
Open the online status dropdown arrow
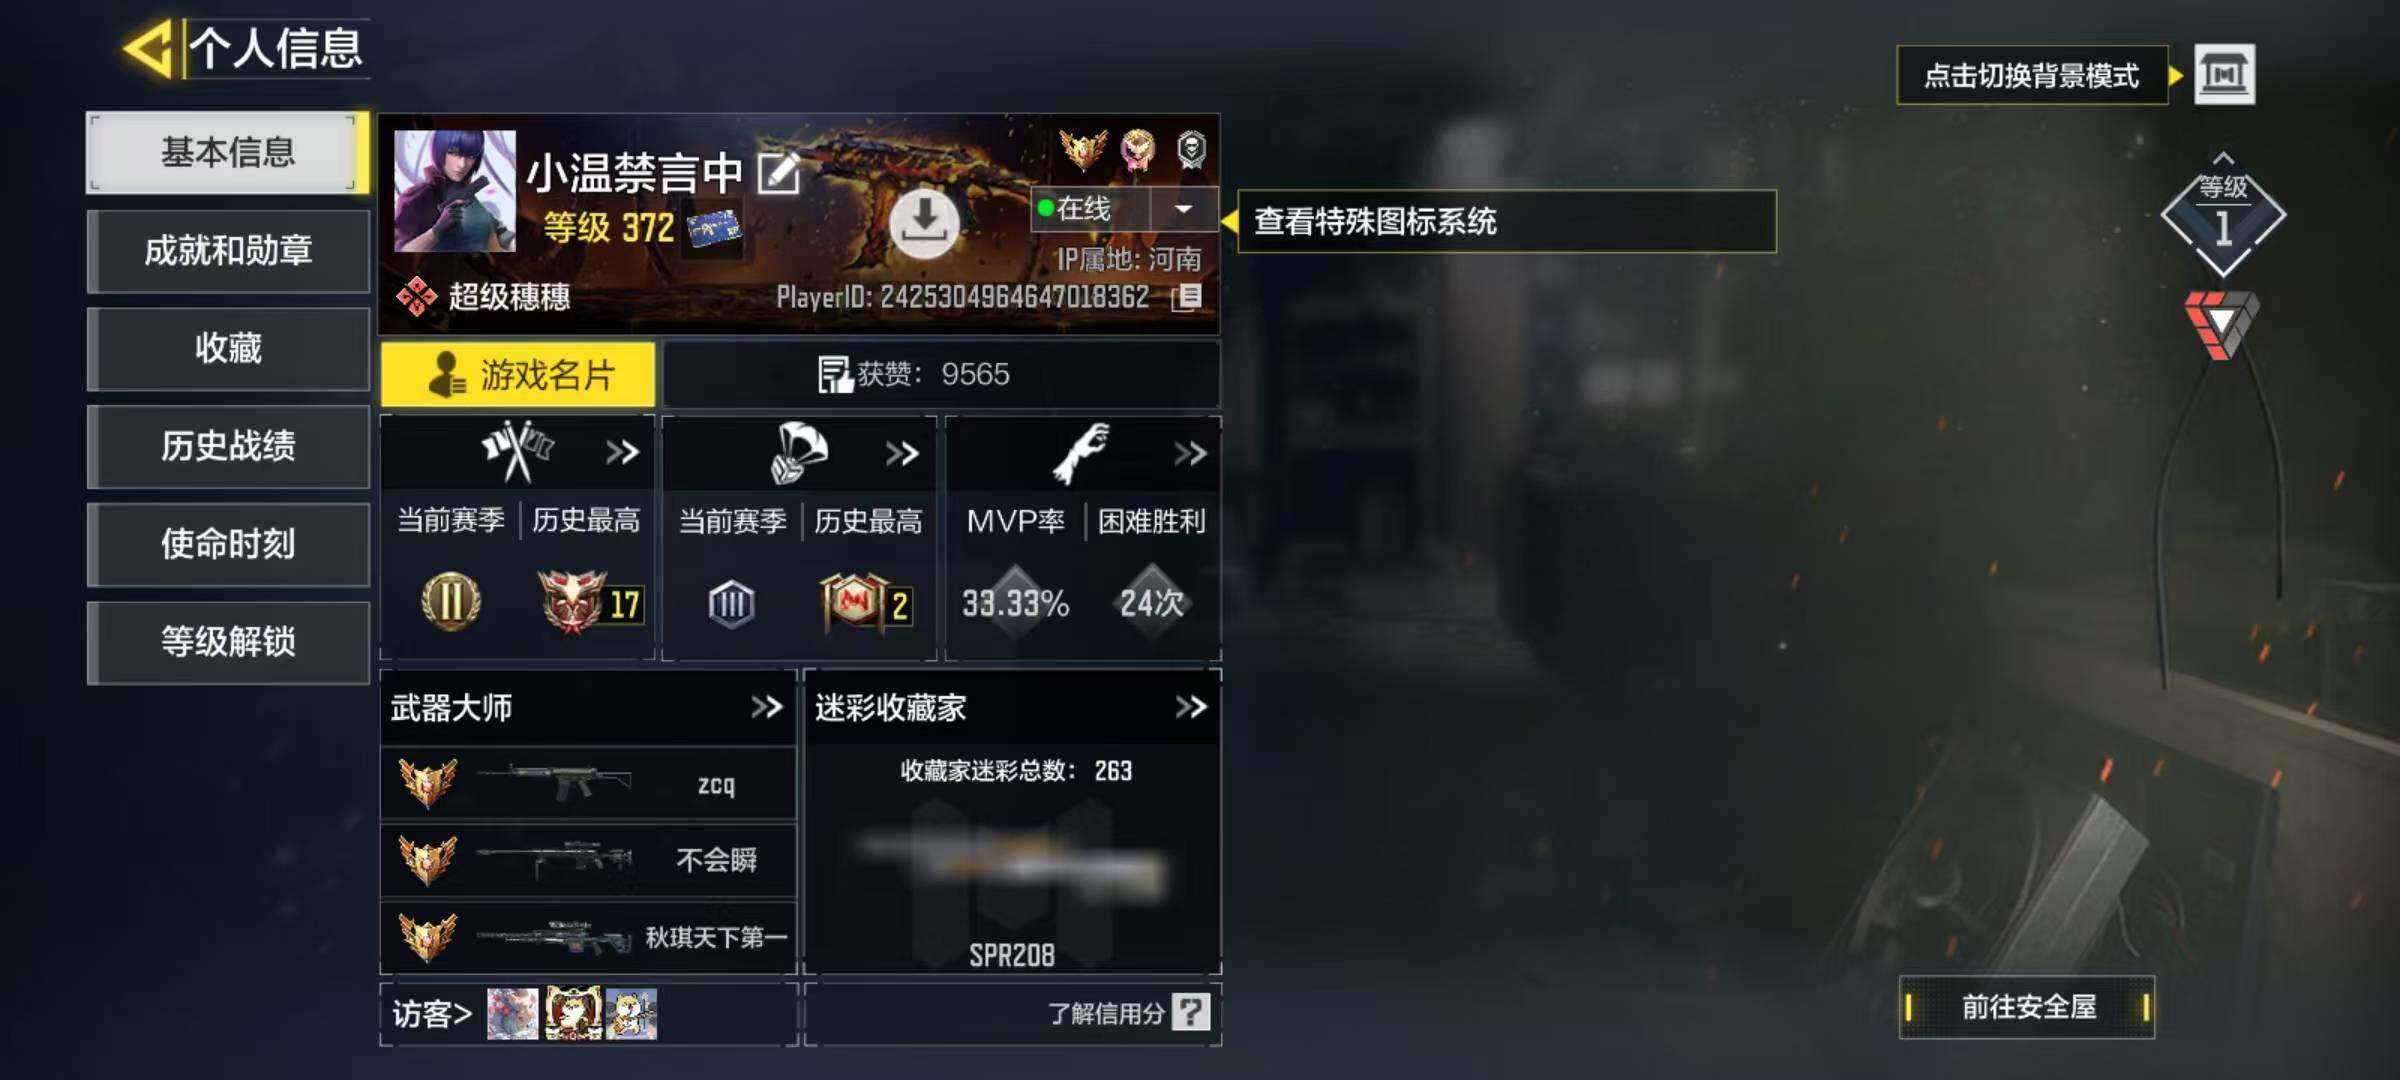(1184, 209)
